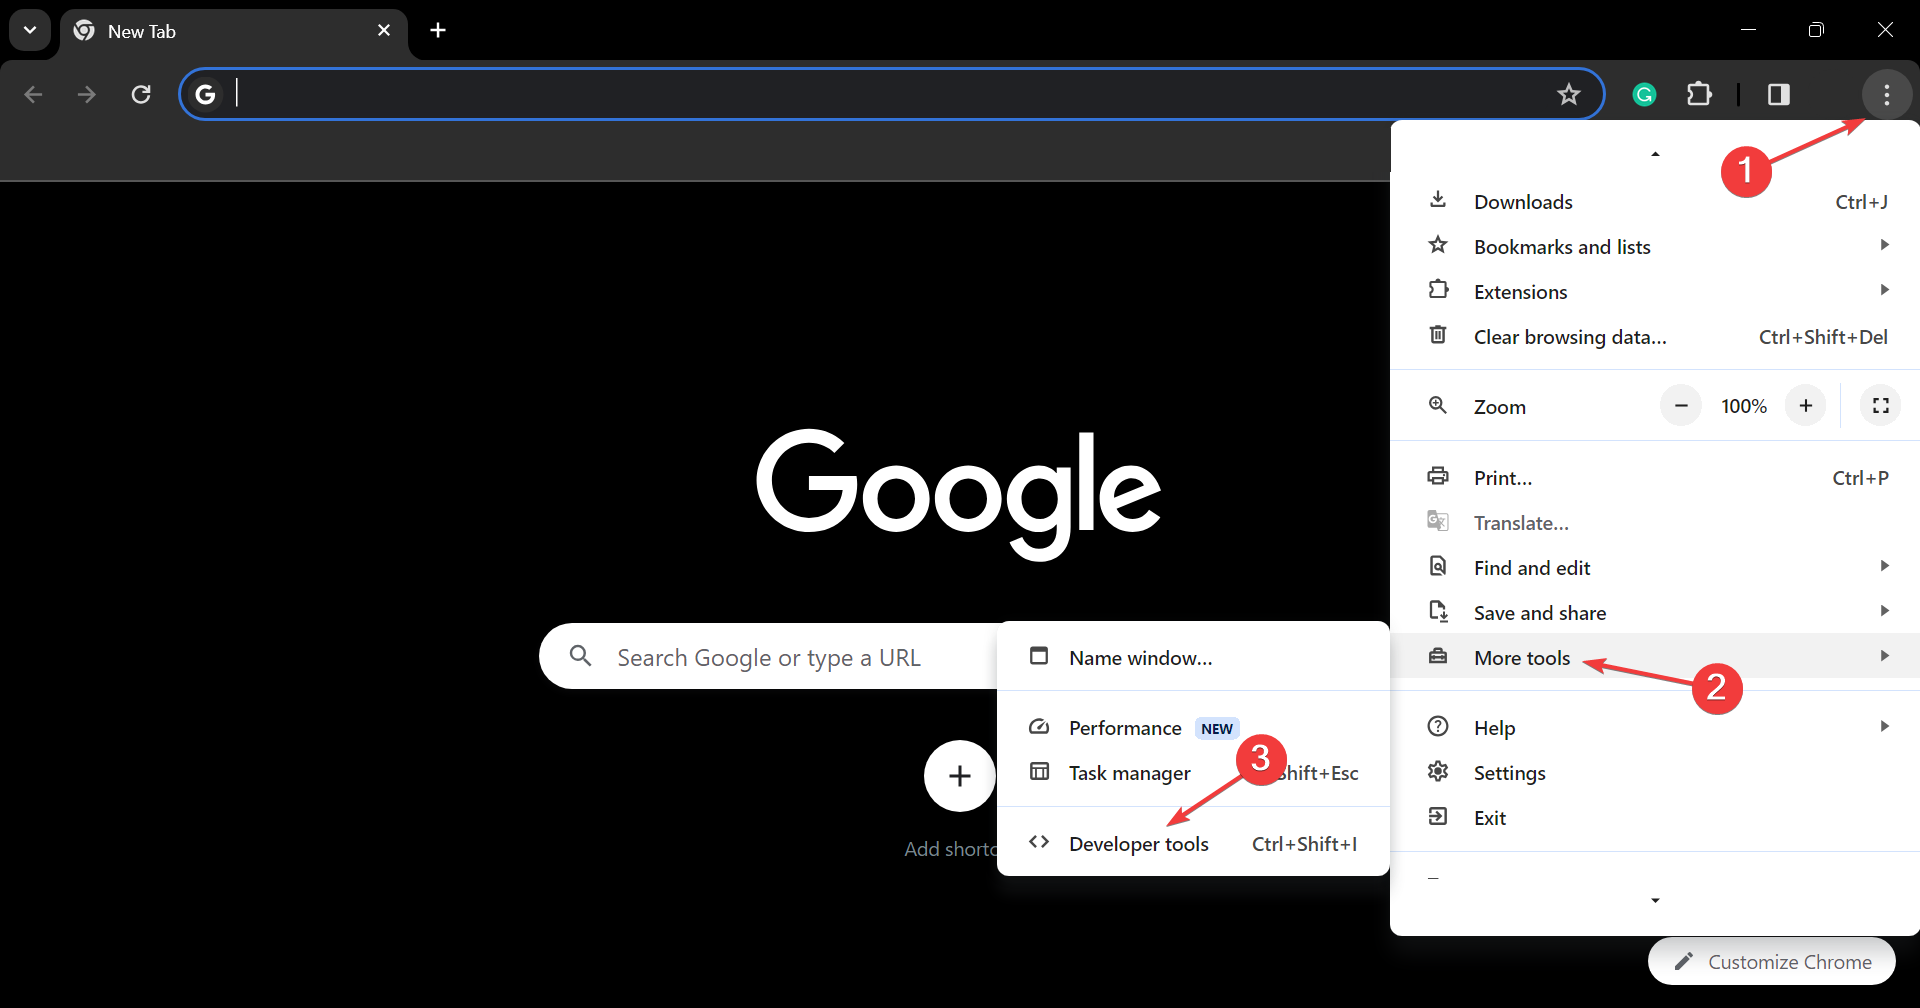This screenshot has width=1920, height=1008.
Task: Click the More tools toolbox icon
Action: (x=1438, y=656)
